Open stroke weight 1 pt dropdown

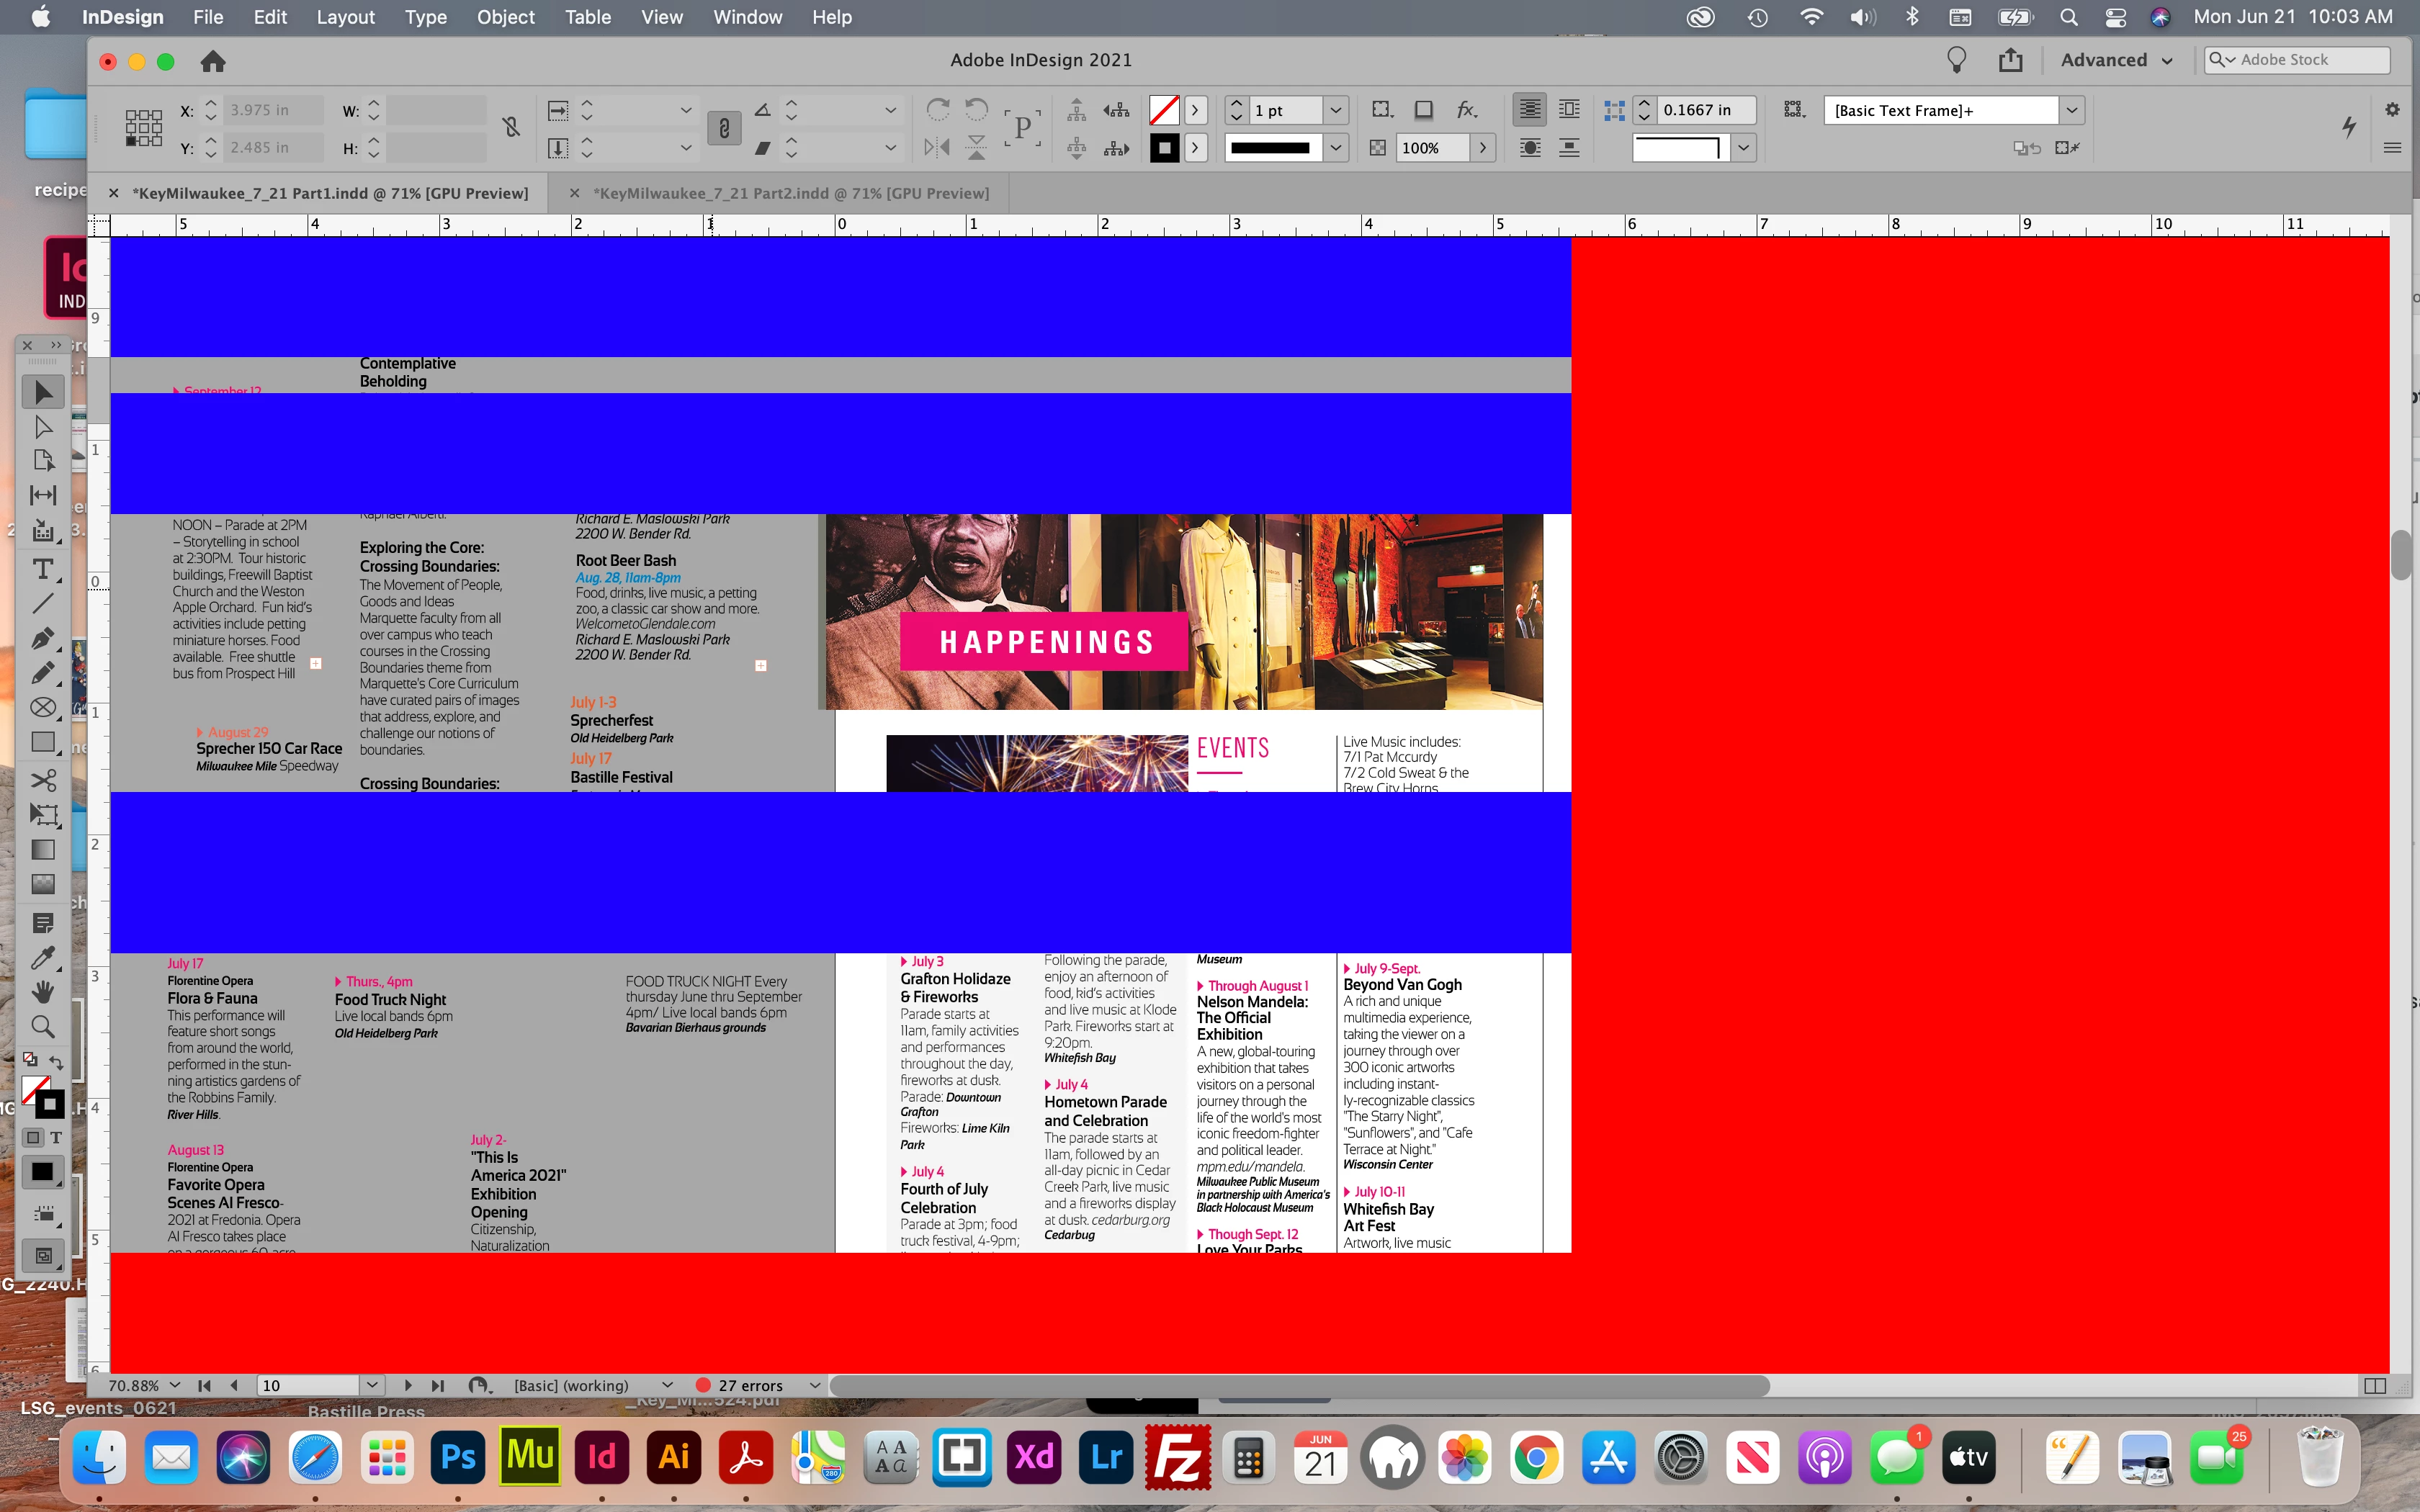(1335, 110)
